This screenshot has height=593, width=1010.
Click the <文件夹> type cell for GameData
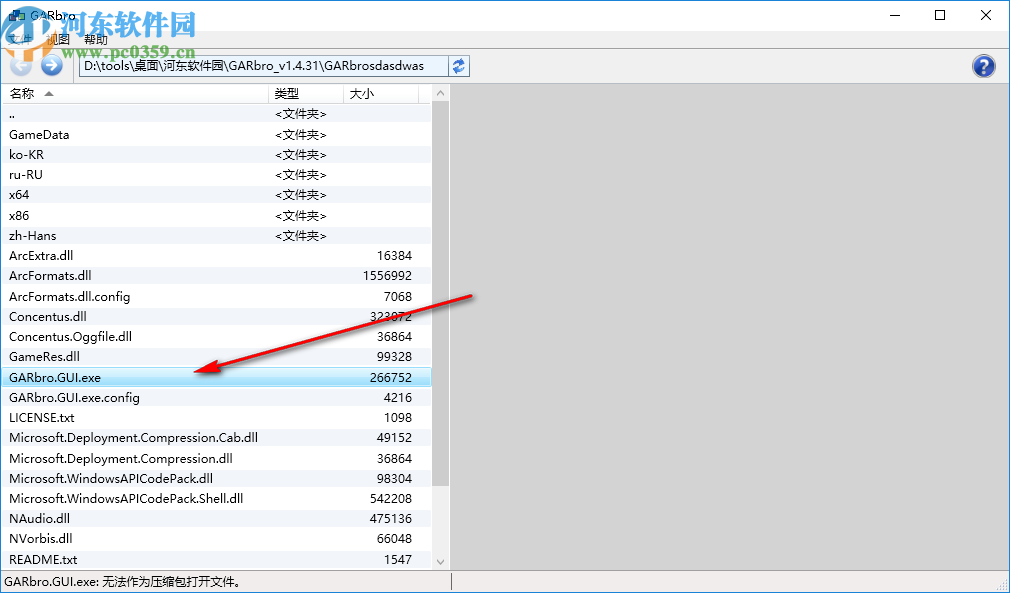click(x=301, y=135)
